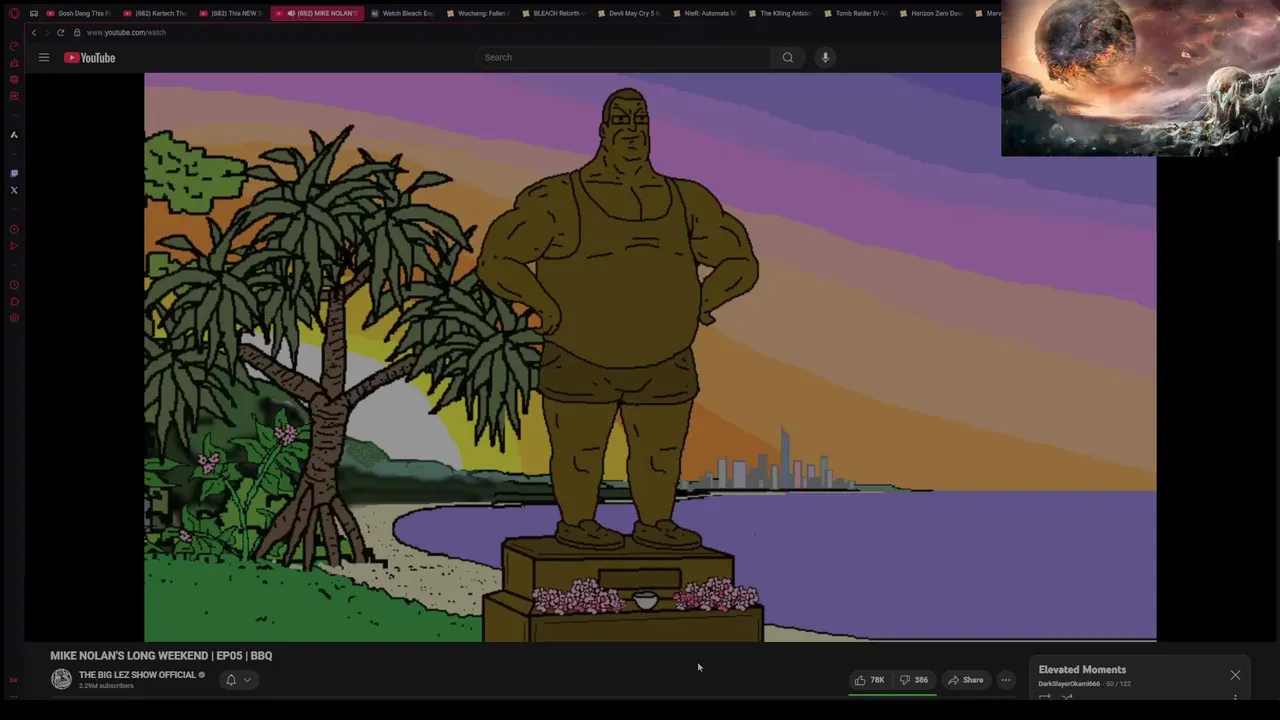1280x720 pixels.
Task: Open the sidebar music player icon
Action: (14, 229)
